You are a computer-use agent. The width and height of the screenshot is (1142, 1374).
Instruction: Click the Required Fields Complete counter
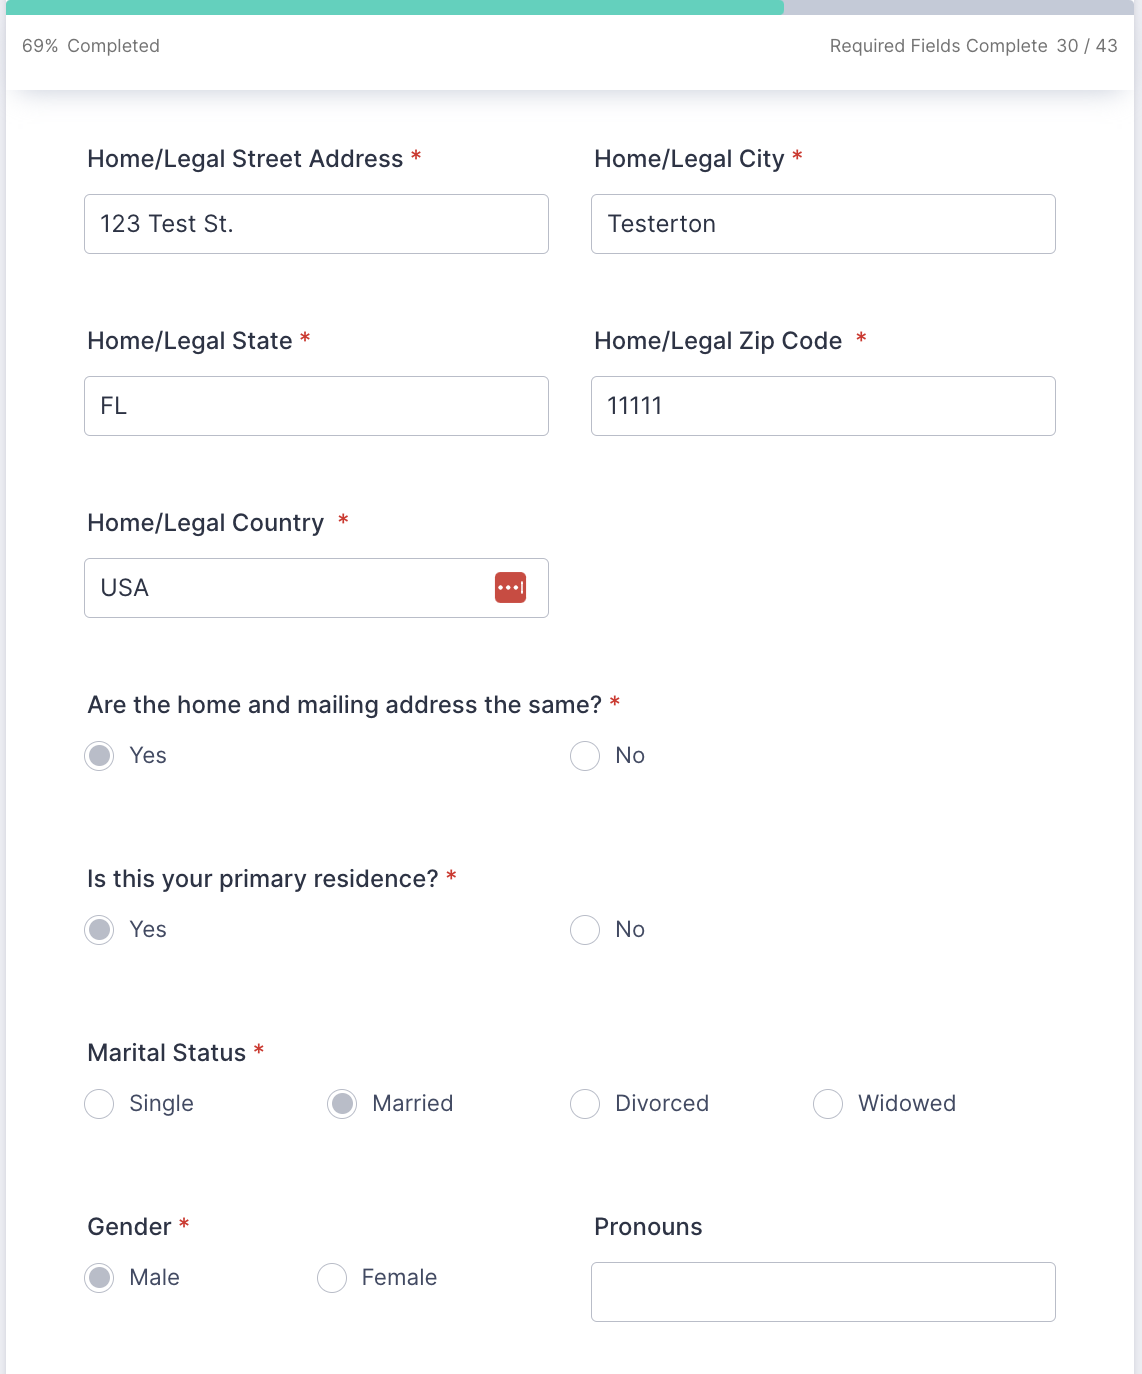[x=973, y=46]
